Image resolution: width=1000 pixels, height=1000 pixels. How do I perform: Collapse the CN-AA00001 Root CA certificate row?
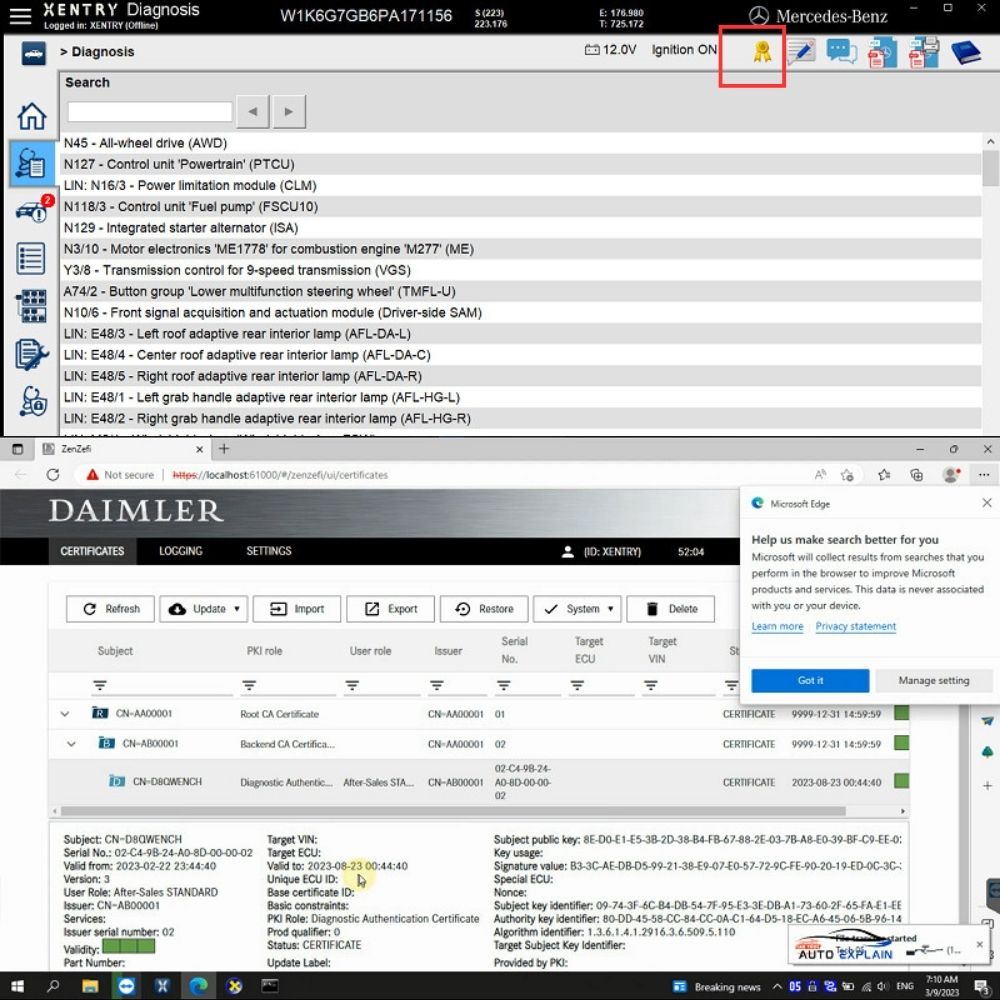point(65,715)
